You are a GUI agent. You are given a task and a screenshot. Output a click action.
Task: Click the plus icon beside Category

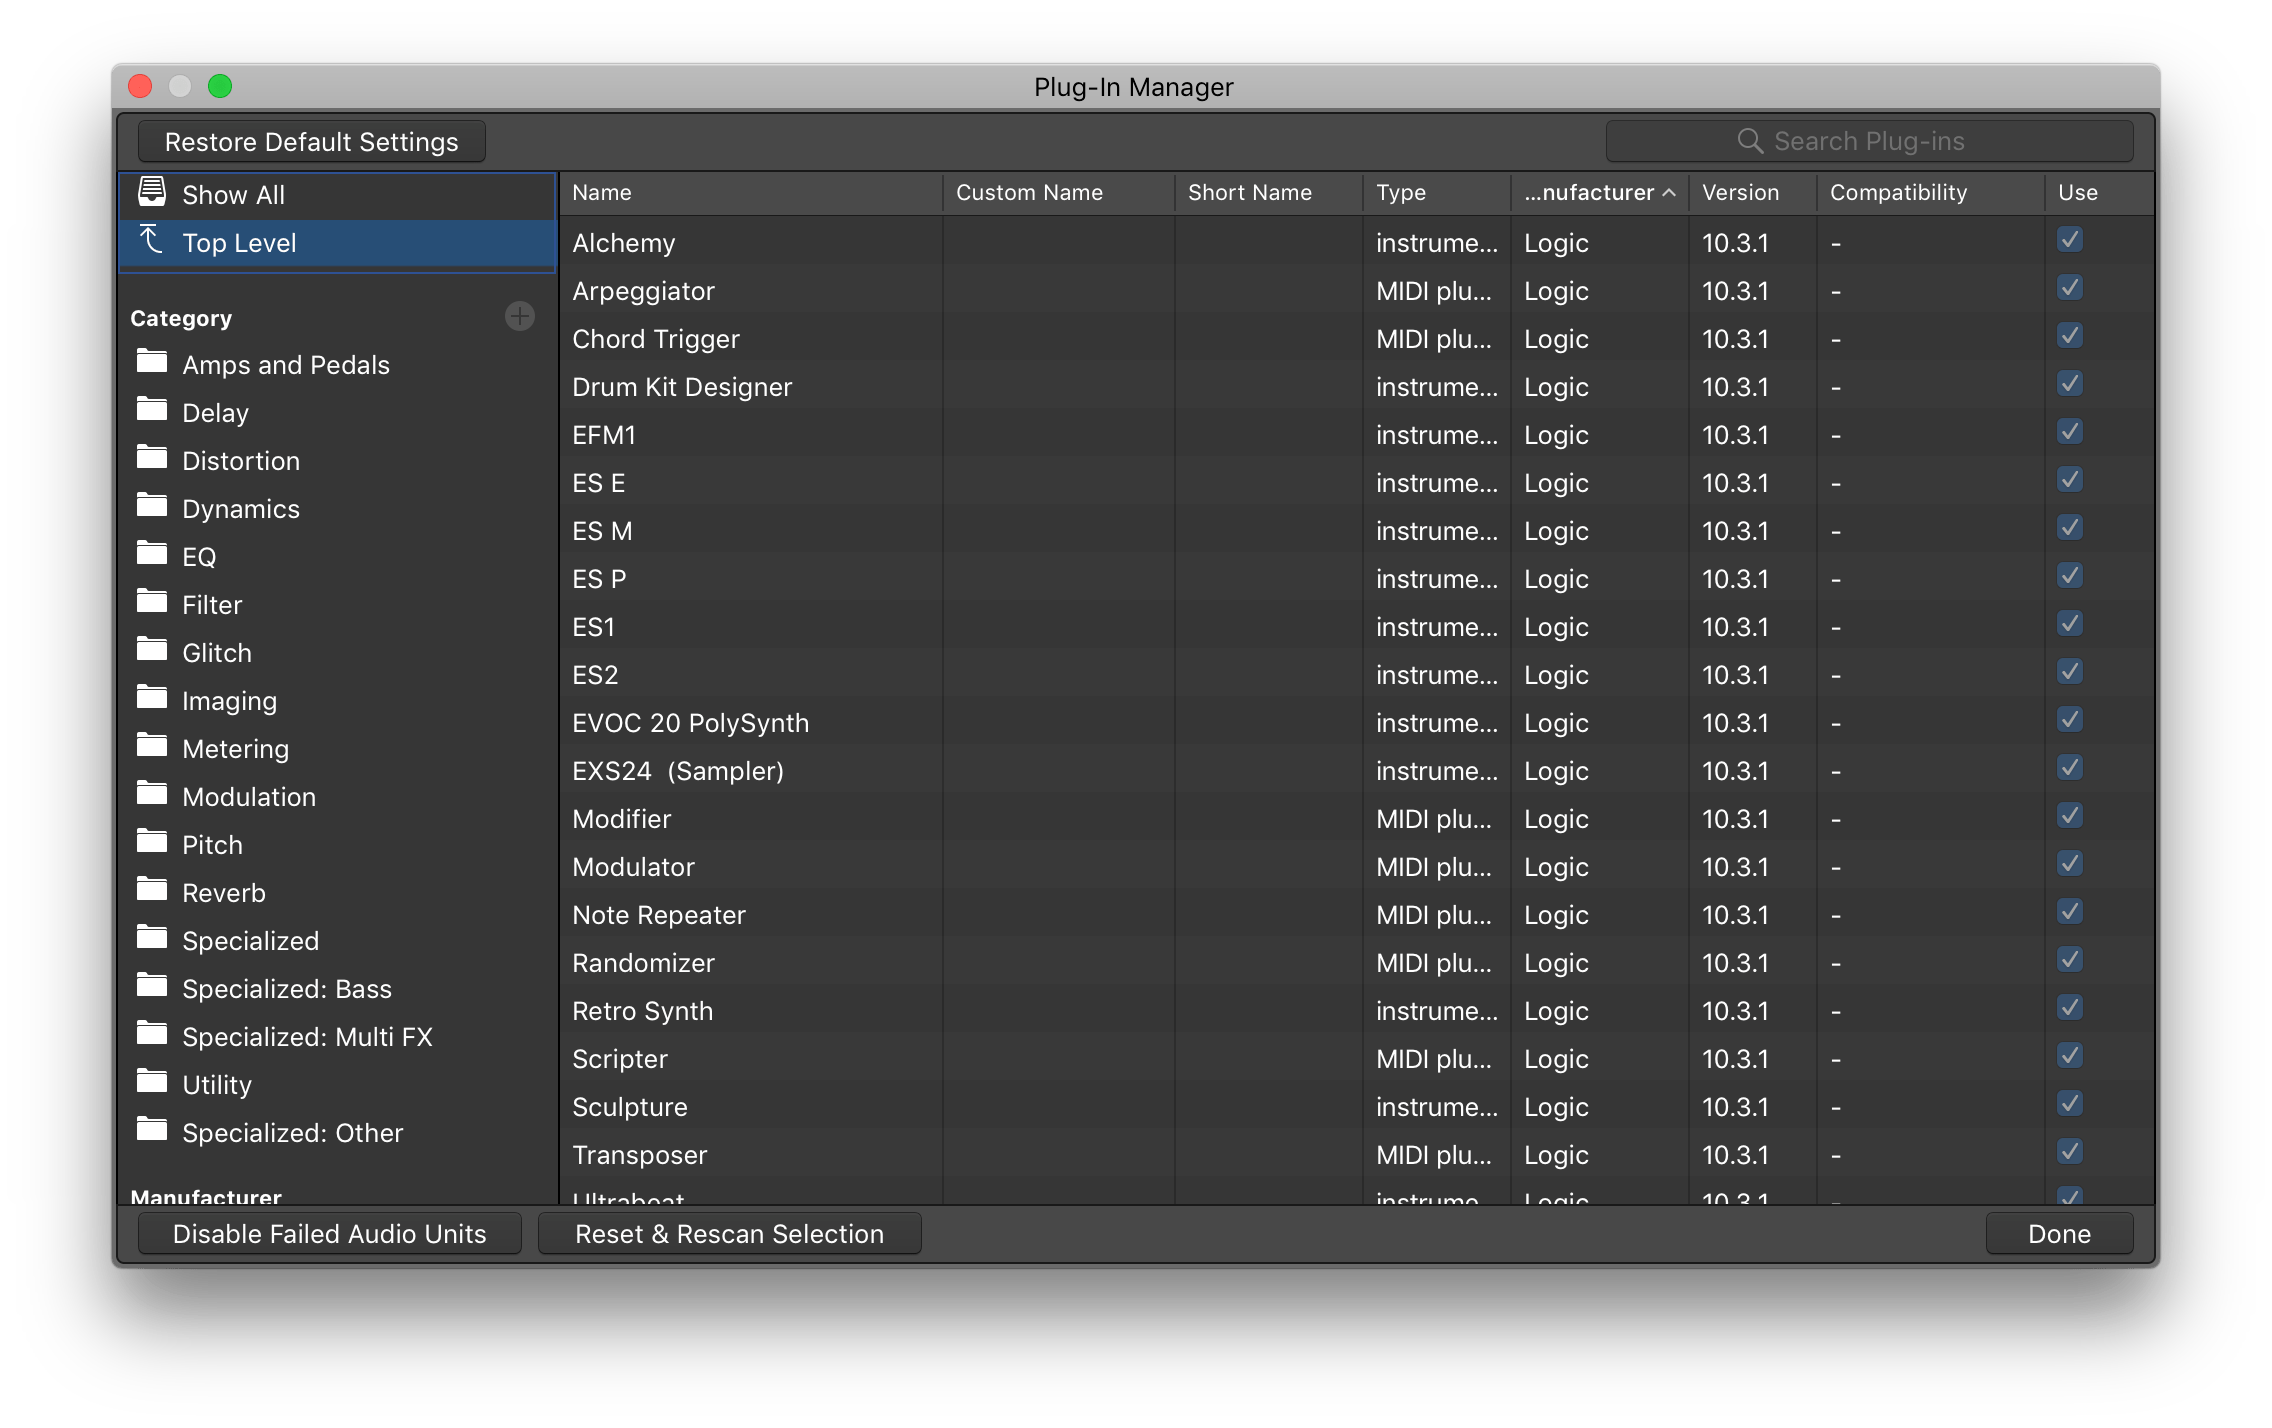520,316
